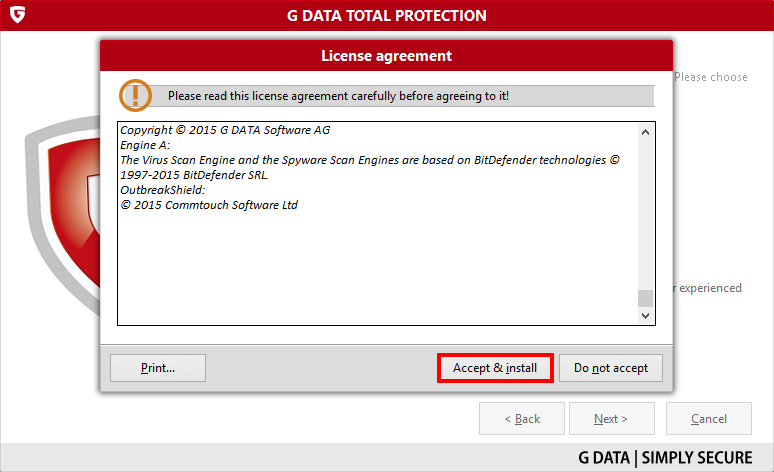Click the Copyright 2015 G DATA Software line

coord(225,130)
